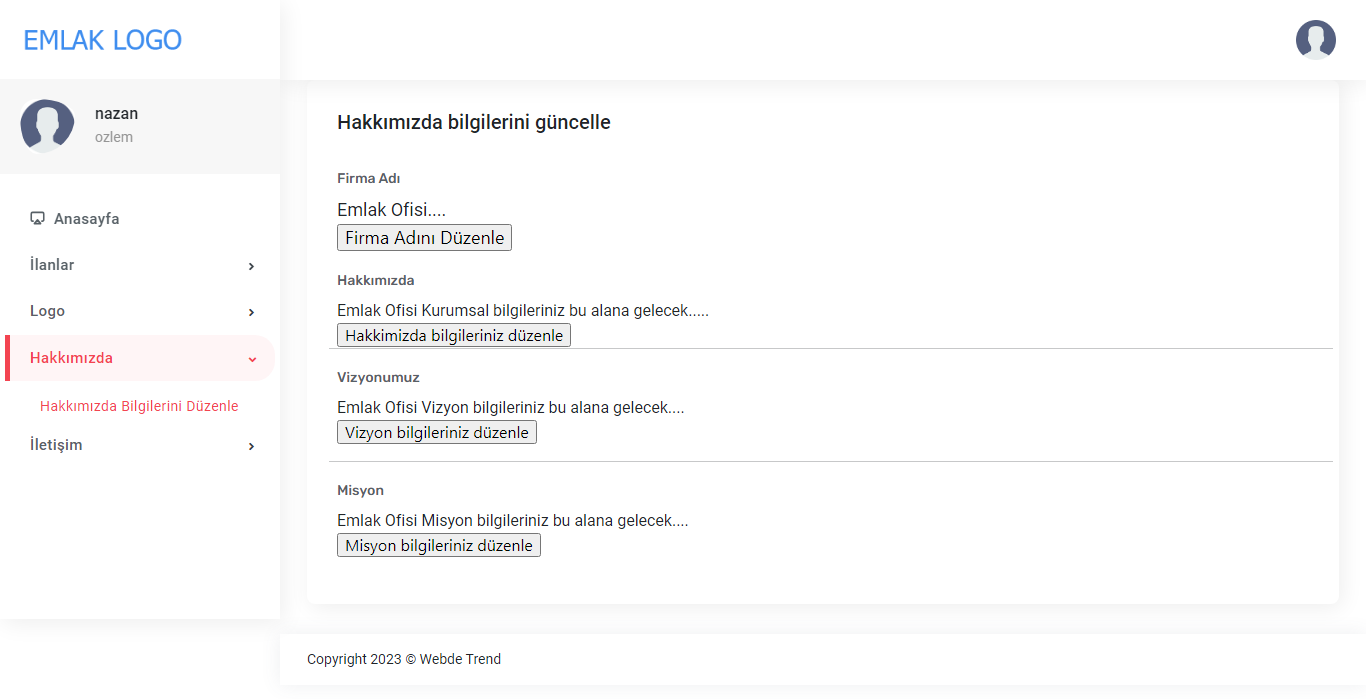Click Misyon bilgileriniz düzenle button

[439, 545]
